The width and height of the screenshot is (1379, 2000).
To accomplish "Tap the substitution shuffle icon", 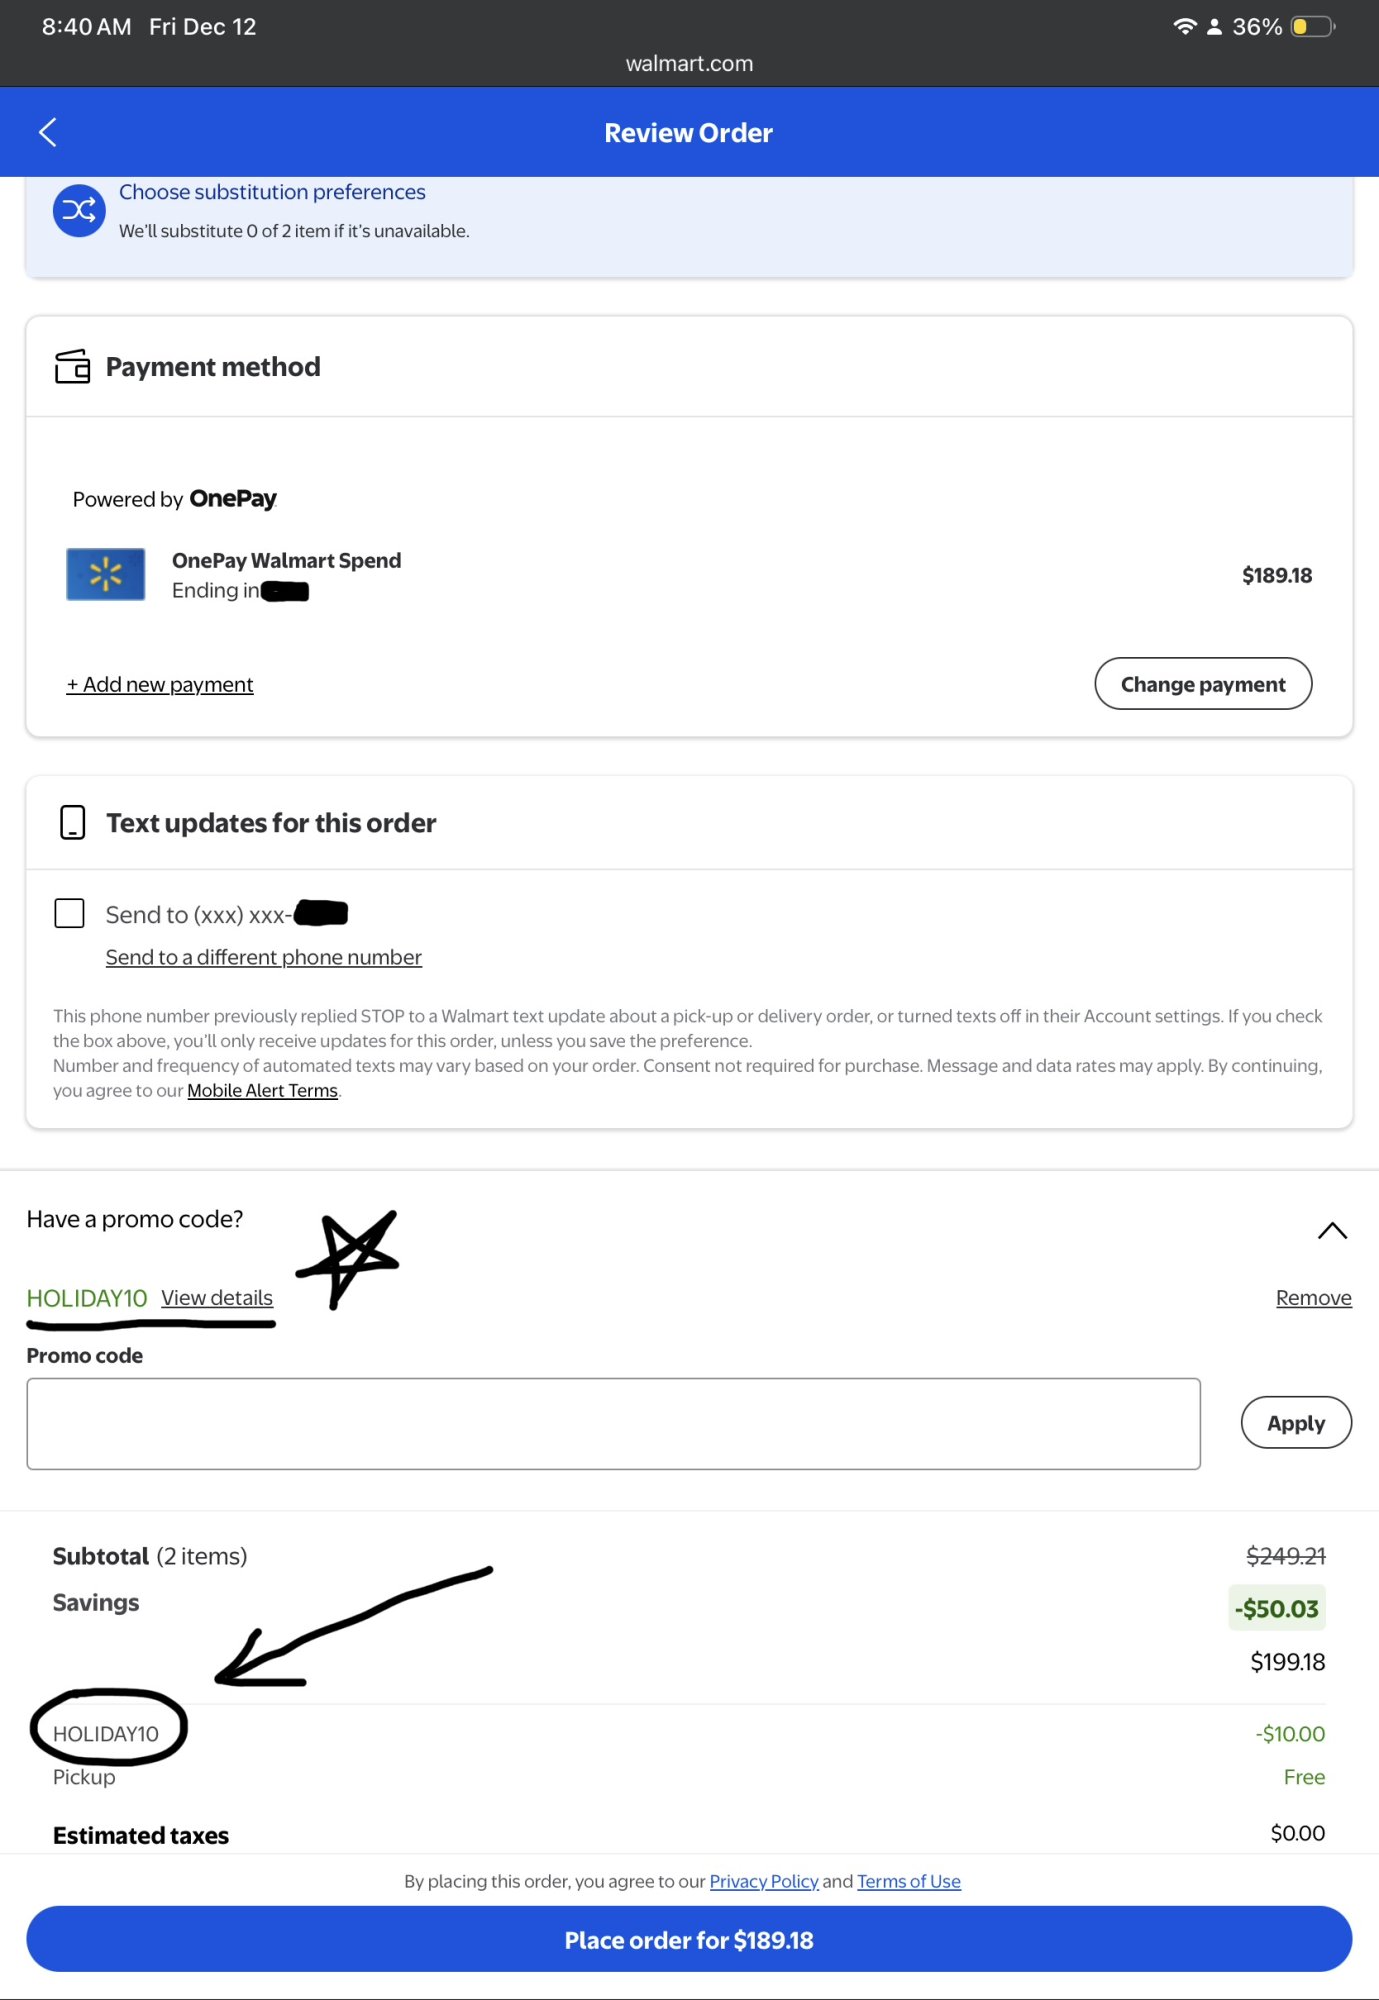I will pyautogui.click(x=79, y=210).
